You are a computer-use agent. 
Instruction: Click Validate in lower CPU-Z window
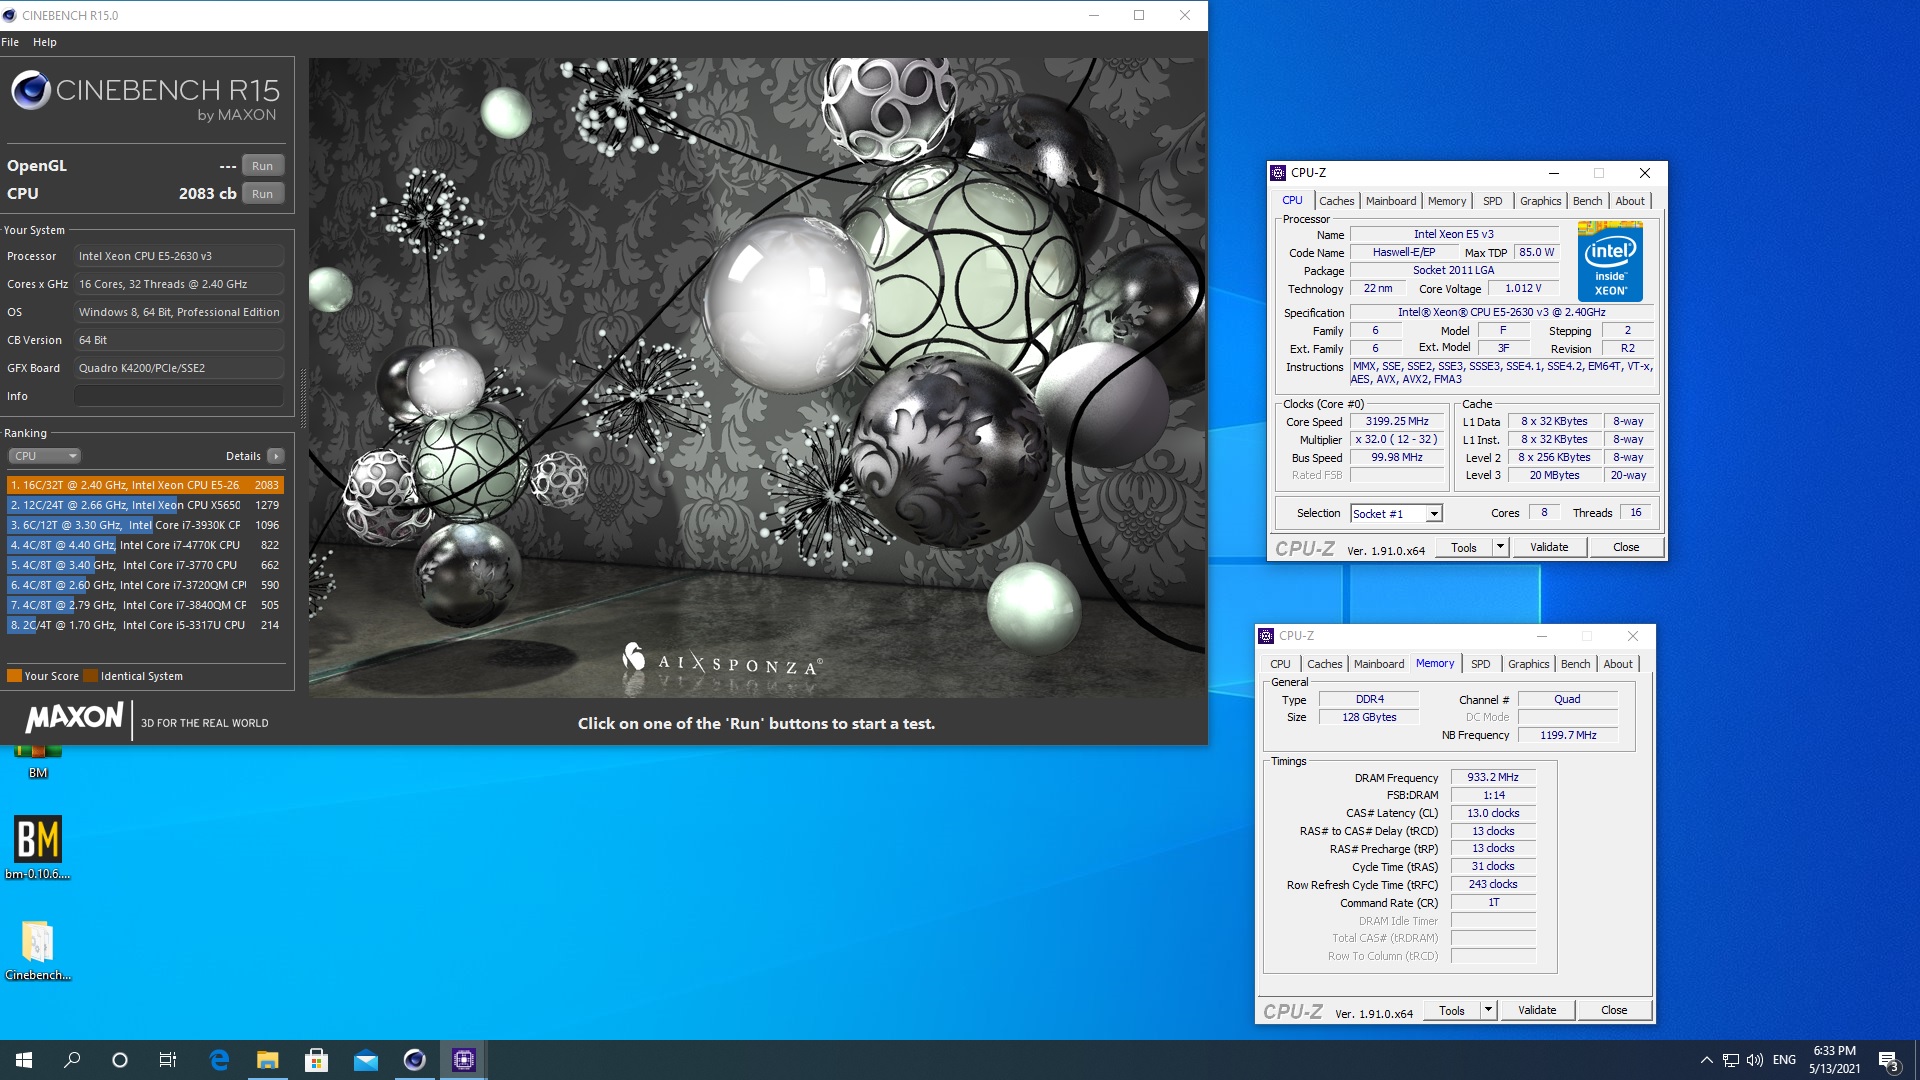coord(1537,1010)
